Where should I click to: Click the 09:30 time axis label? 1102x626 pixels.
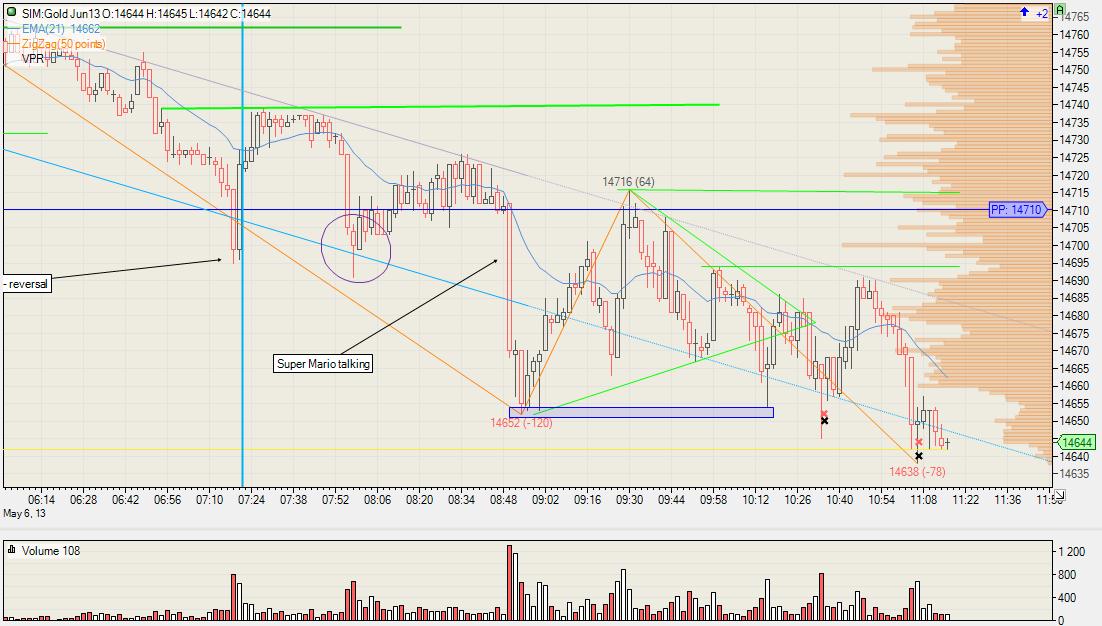(x=629, y=500)
